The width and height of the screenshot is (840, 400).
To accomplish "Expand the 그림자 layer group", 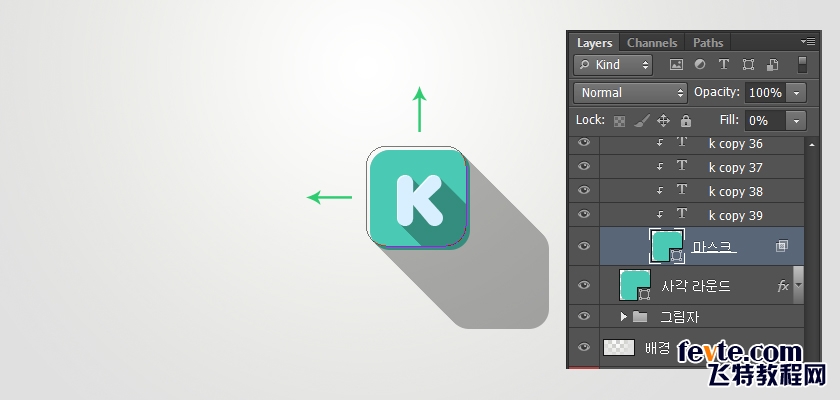I will pos(624,317).
